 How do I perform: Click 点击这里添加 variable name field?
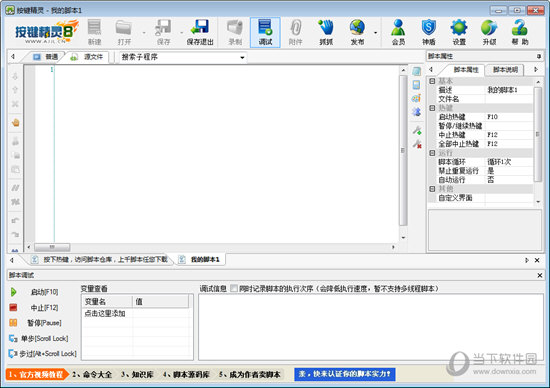pos(107,313)
